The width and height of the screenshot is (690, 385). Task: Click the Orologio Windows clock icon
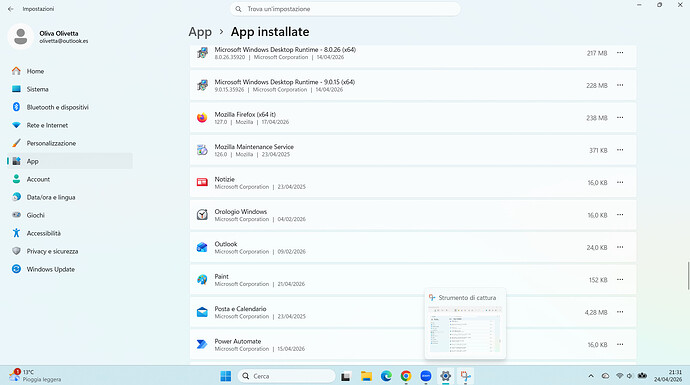coord(202,215)
